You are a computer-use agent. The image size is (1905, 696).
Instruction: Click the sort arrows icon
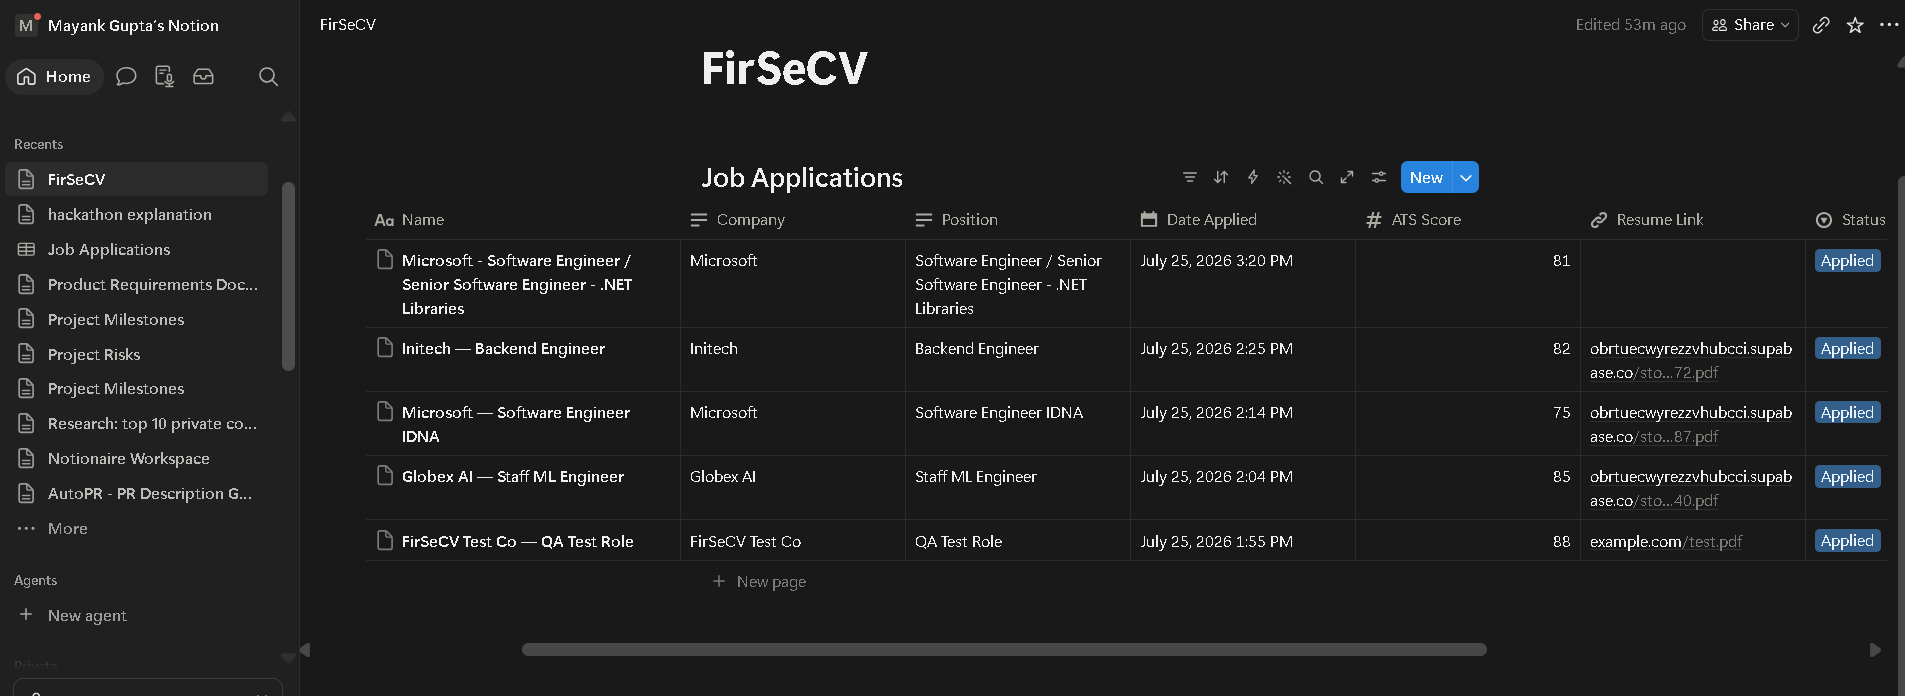[1221, 177]
